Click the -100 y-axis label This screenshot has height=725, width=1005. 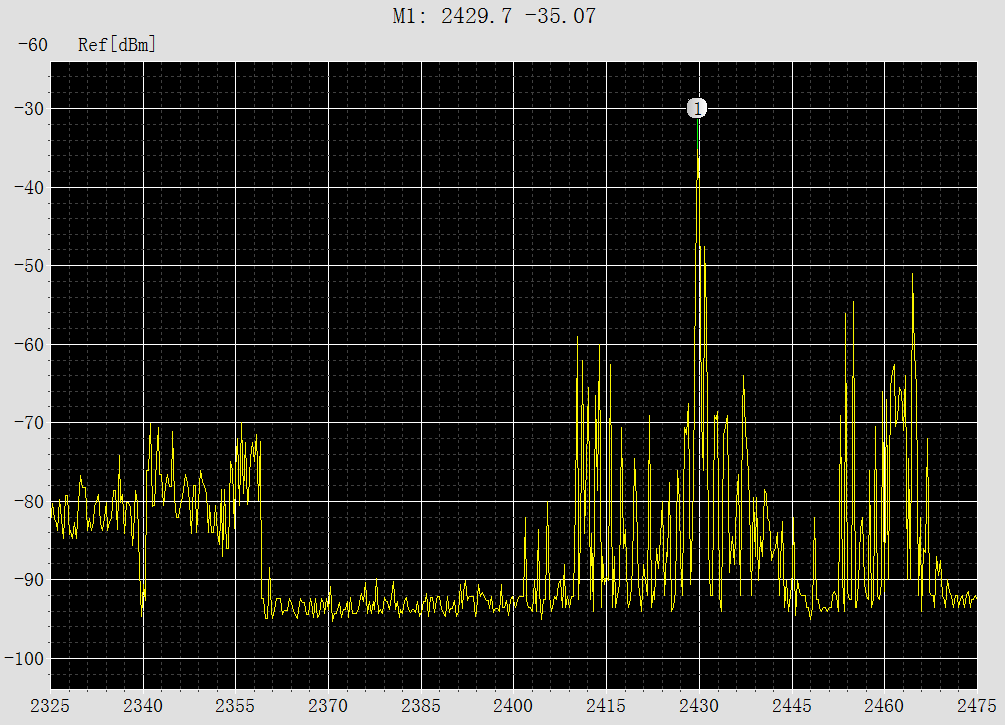(24, 659)
